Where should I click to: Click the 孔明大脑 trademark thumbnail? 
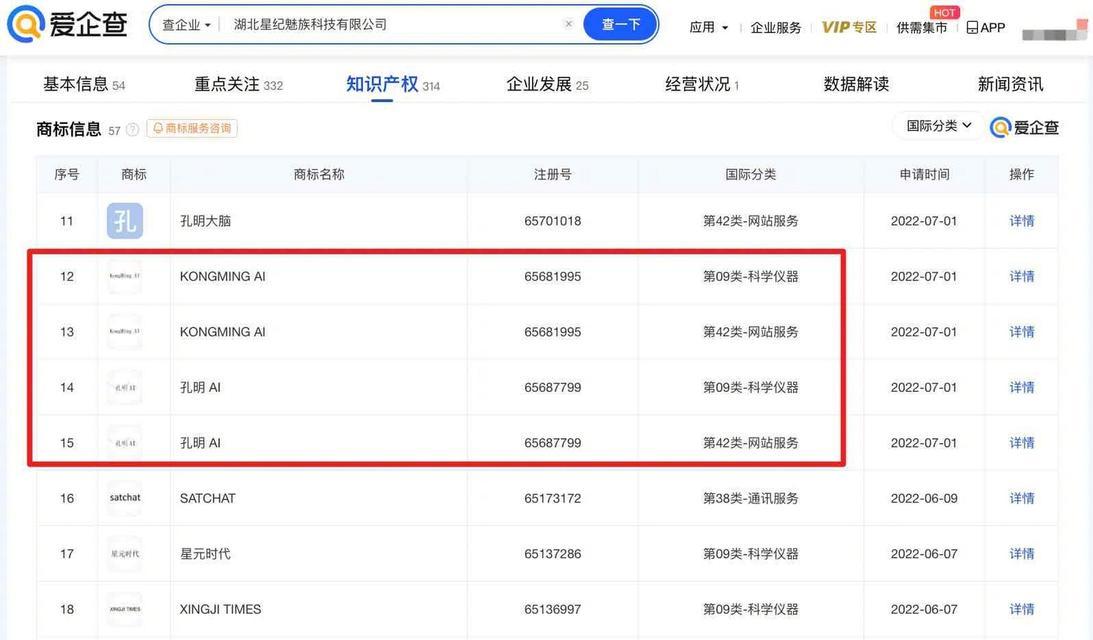tap(125, 221)
